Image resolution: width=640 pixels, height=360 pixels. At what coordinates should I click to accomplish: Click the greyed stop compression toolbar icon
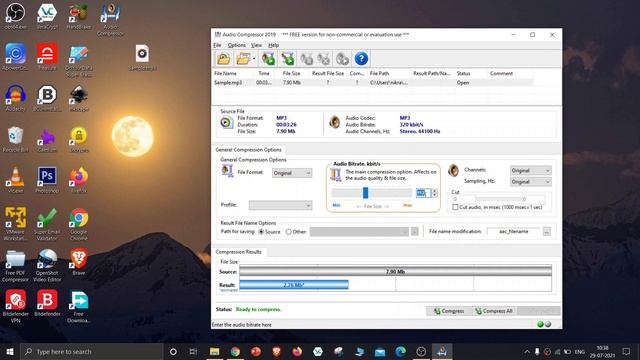point(307,59)
